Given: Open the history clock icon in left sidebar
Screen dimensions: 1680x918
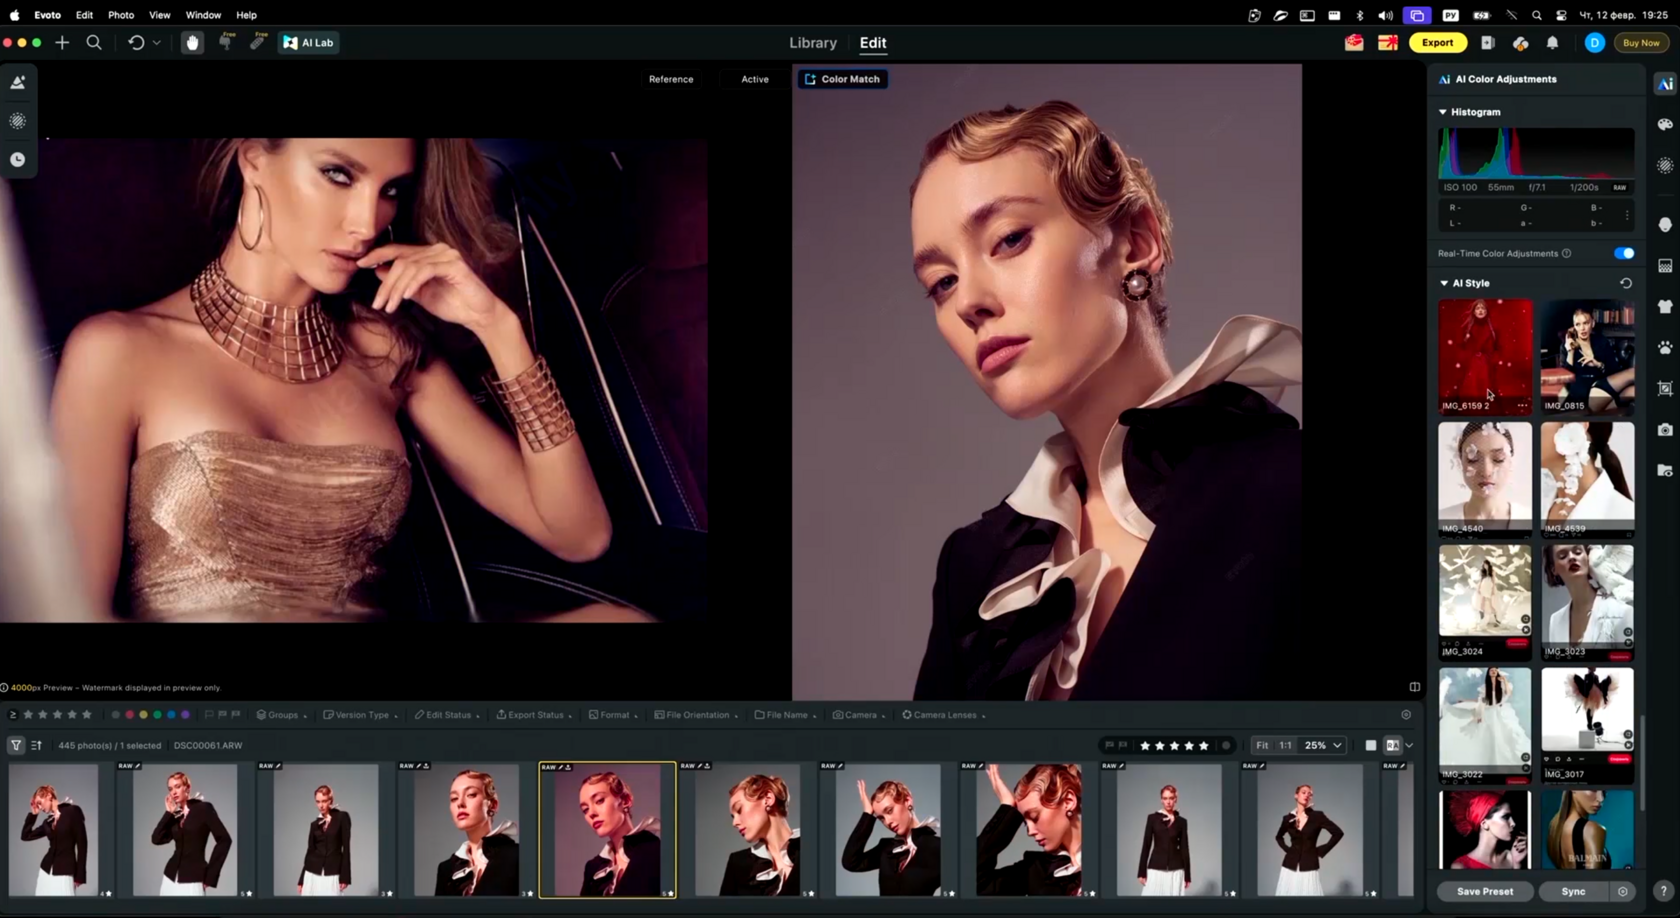Looking at the screenshot, I should [18, 160].
